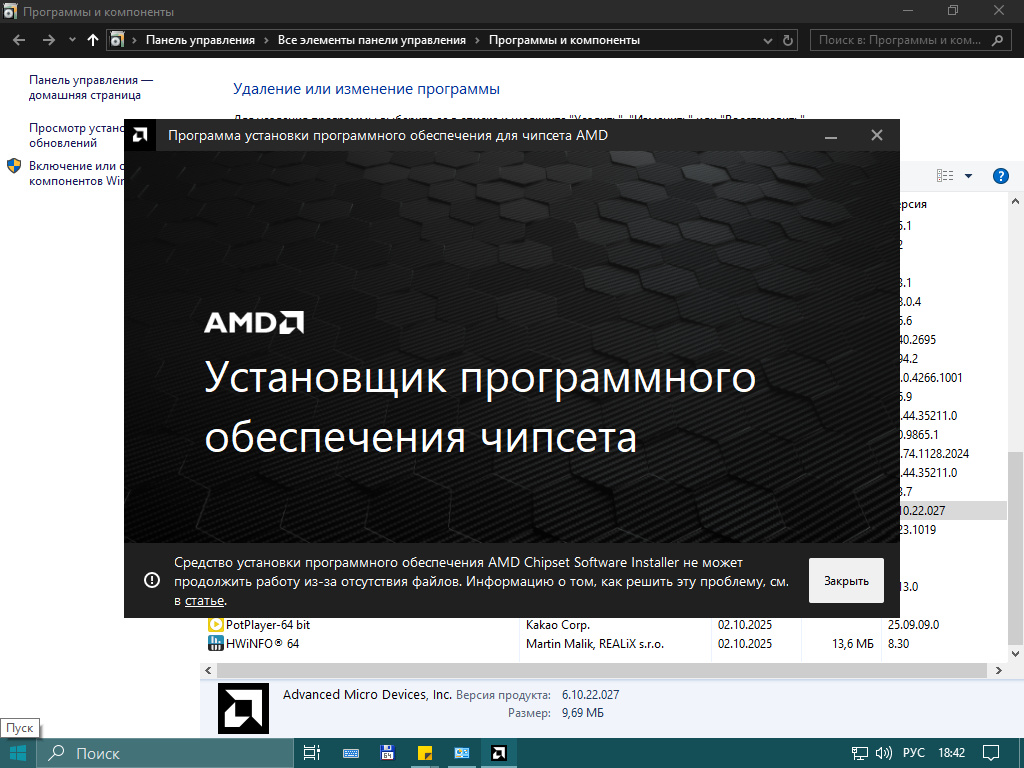Click the network icon in system tray
The height and width of the screenshot is (768, 1024).
(859, 753)
